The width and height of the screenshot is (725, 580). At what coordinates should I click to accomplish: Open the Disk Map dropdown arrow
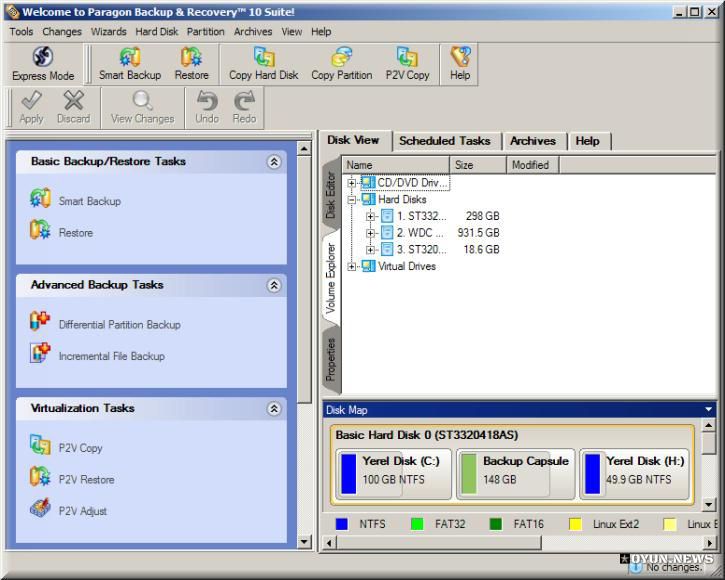[708, 409]
